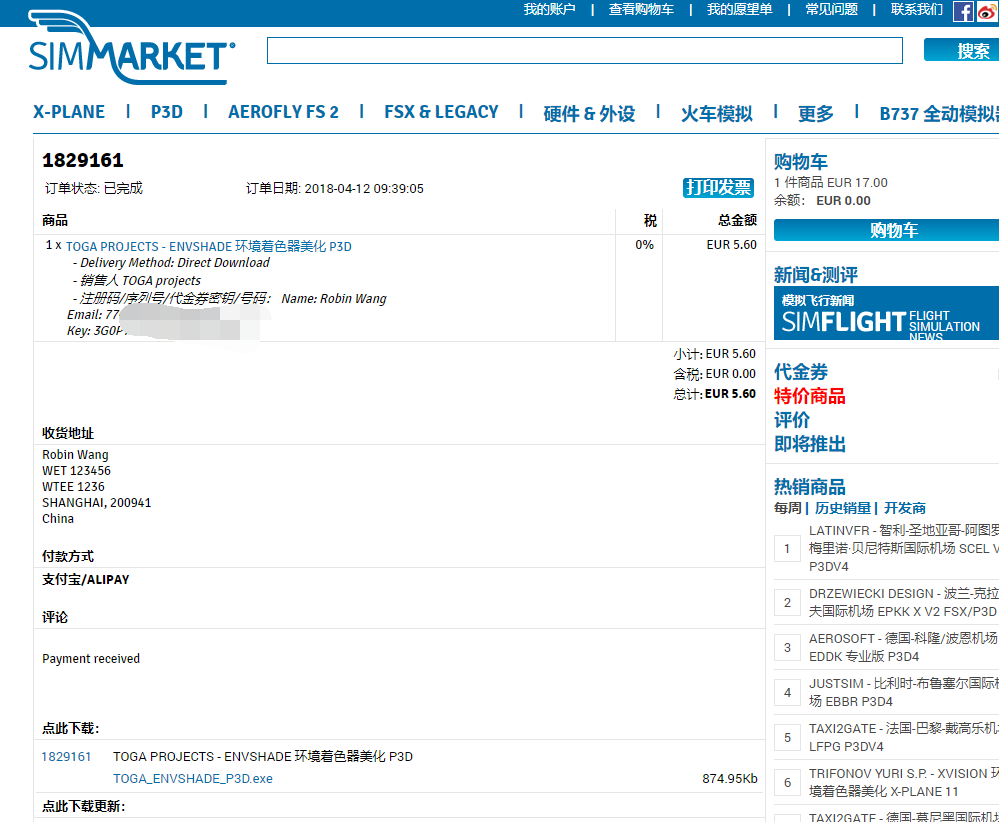The width and height of the screenshot is (999, 822).
Task: Open the 购物车 sidebar heading
Action: 801,161
